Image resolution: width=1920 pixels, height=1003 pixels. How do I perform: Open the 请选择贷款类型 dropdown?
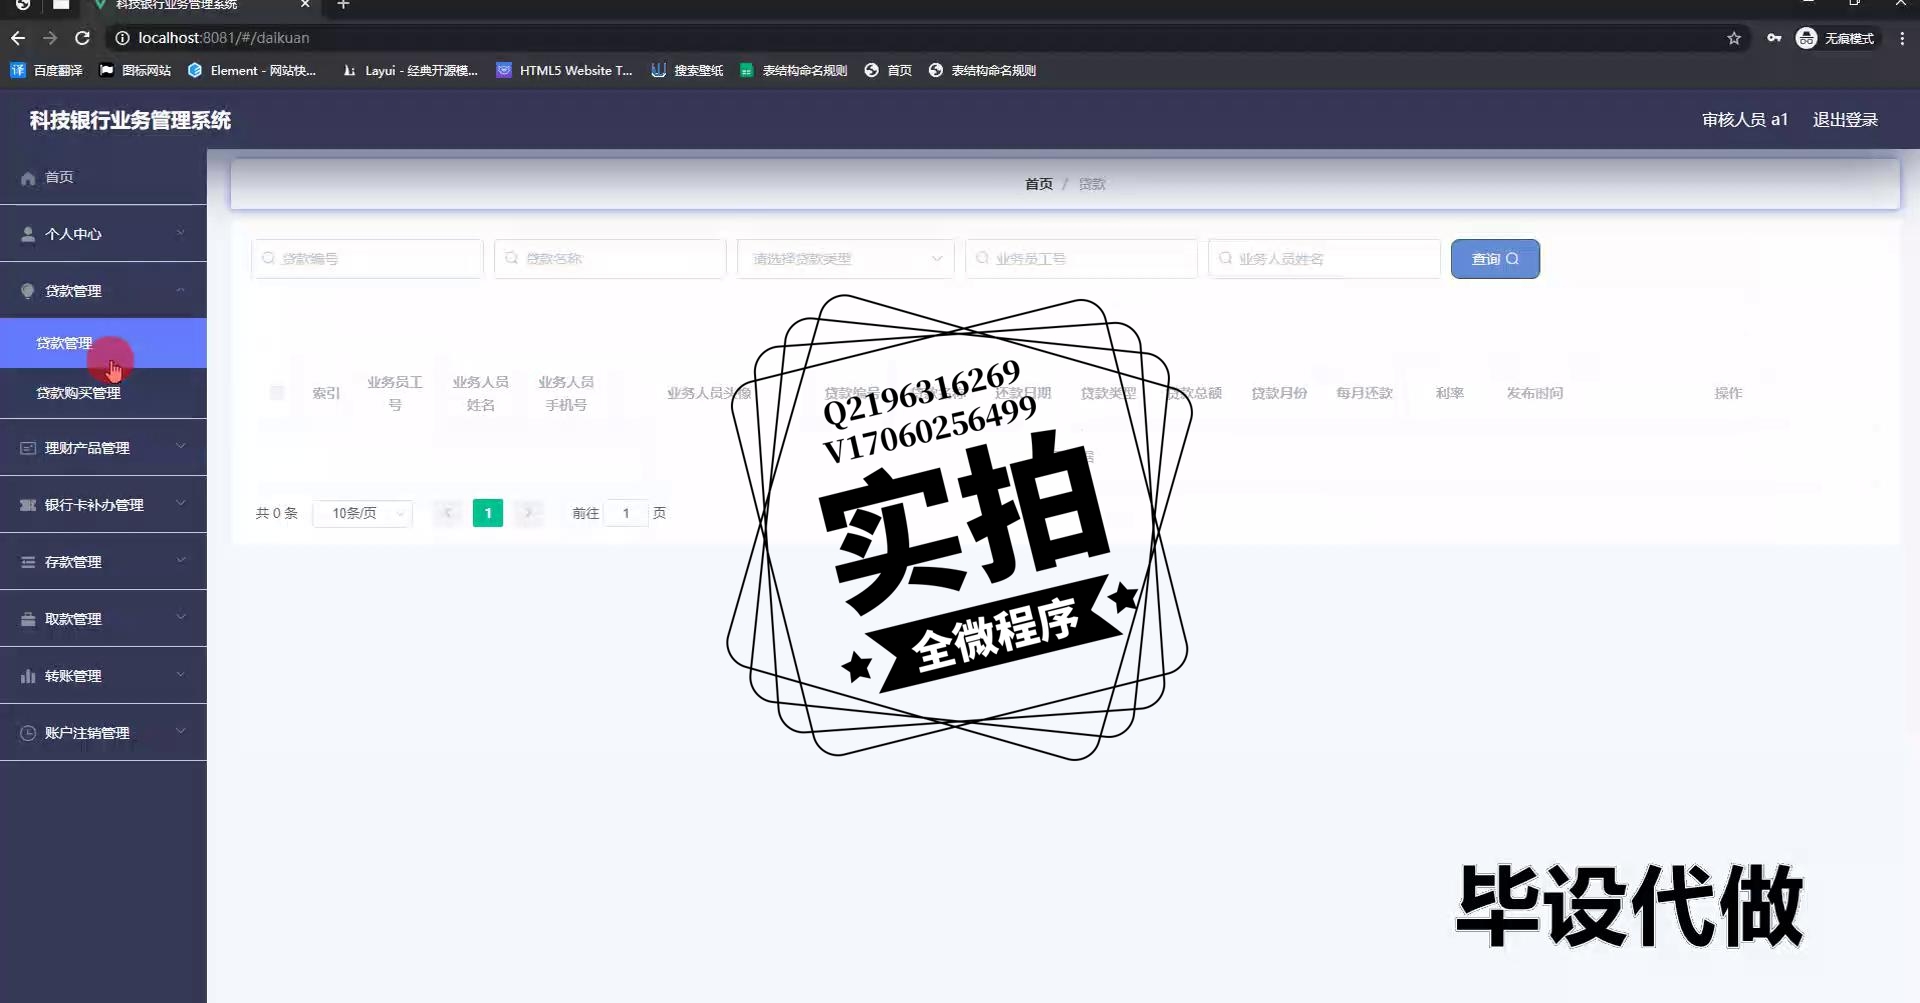[x=846, y=259]
